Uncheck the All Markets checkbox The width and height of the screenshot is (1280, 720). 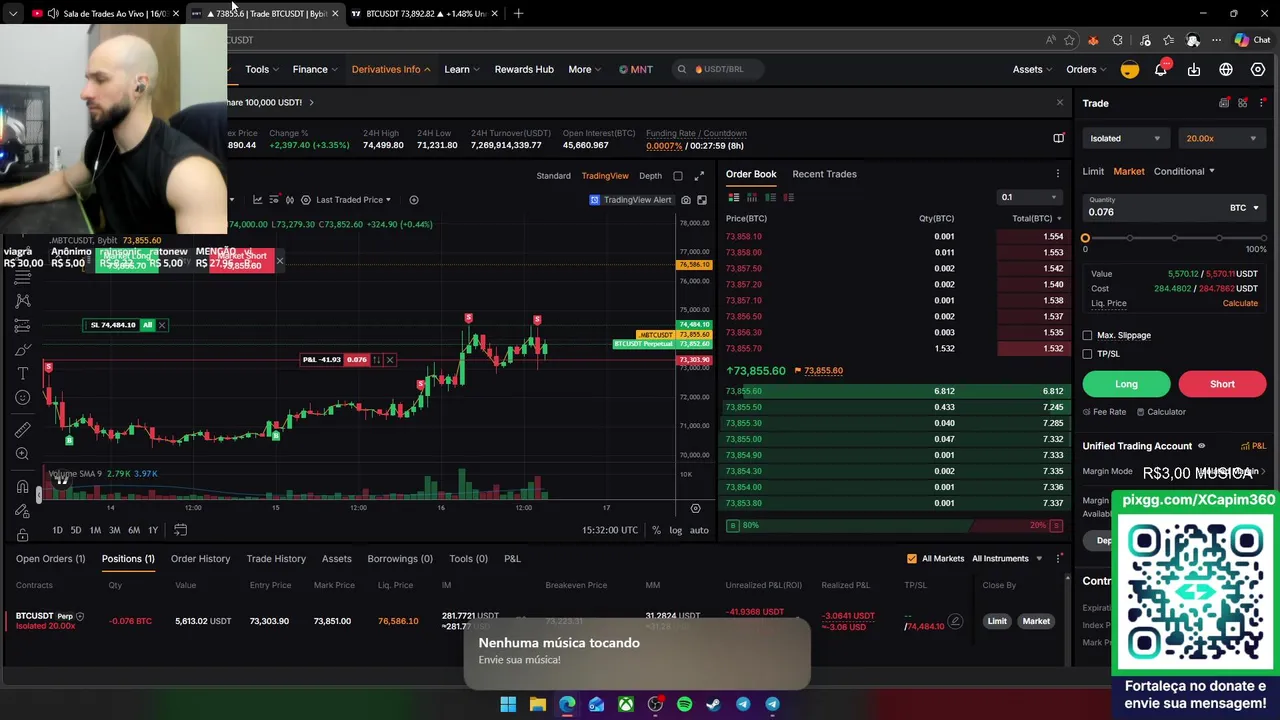911,559
